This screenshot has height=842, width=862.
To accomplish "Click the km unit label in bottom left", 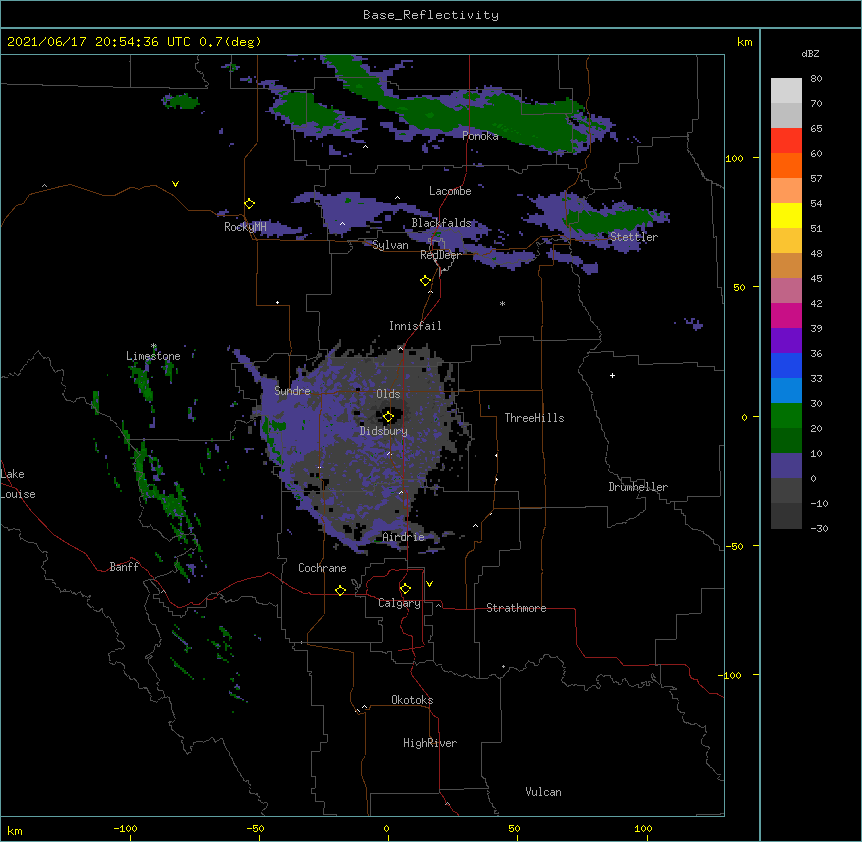I will pyautogui.click(x=15, y=830).
